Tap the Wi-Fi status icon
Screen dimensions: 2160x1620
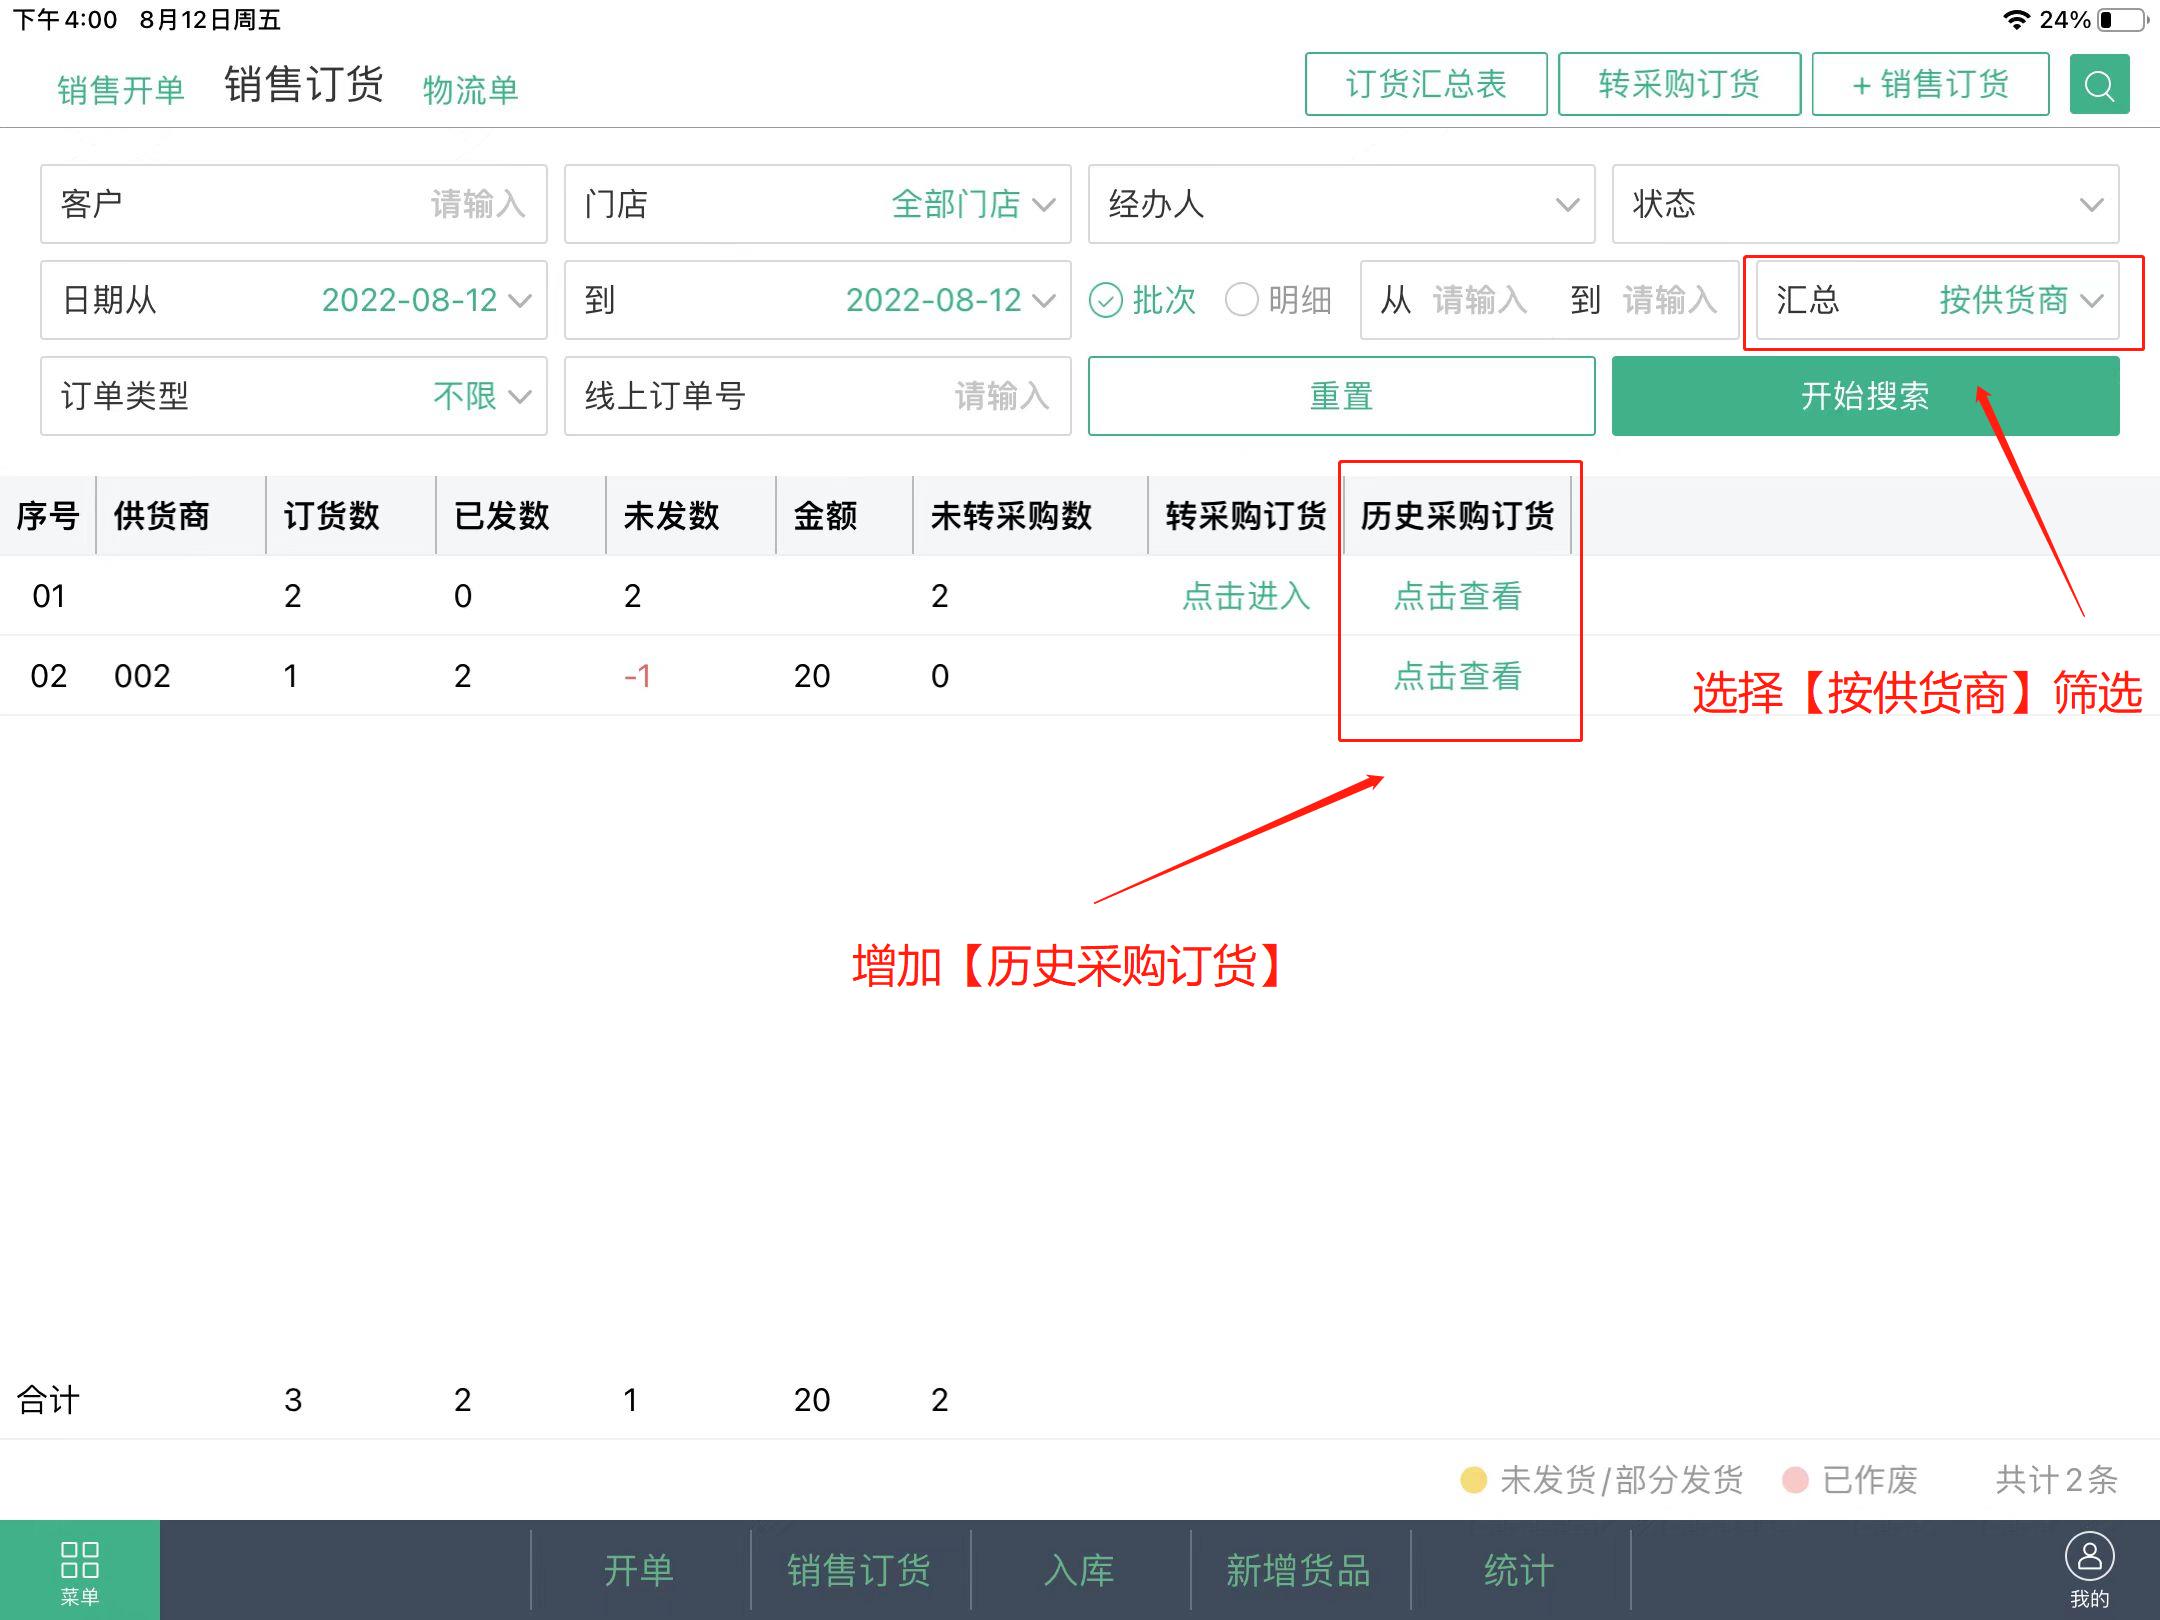pos(2017,19)
